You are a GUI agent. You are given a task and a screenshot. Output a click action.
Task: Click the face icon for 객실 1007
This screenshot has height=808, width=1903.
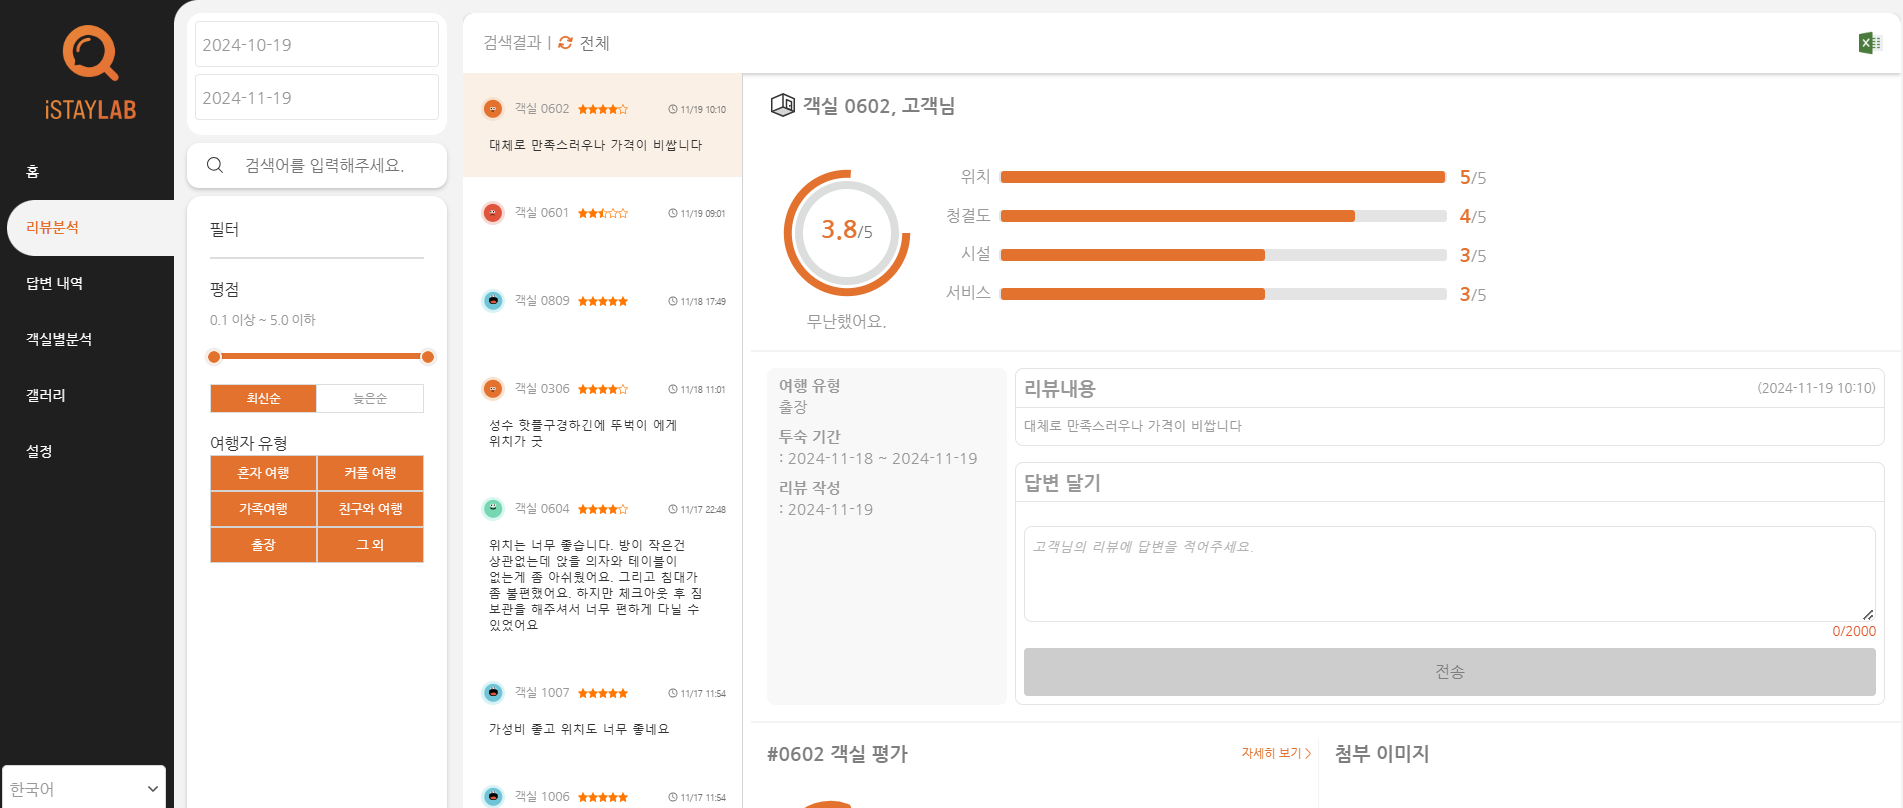[x=493, y=693]
